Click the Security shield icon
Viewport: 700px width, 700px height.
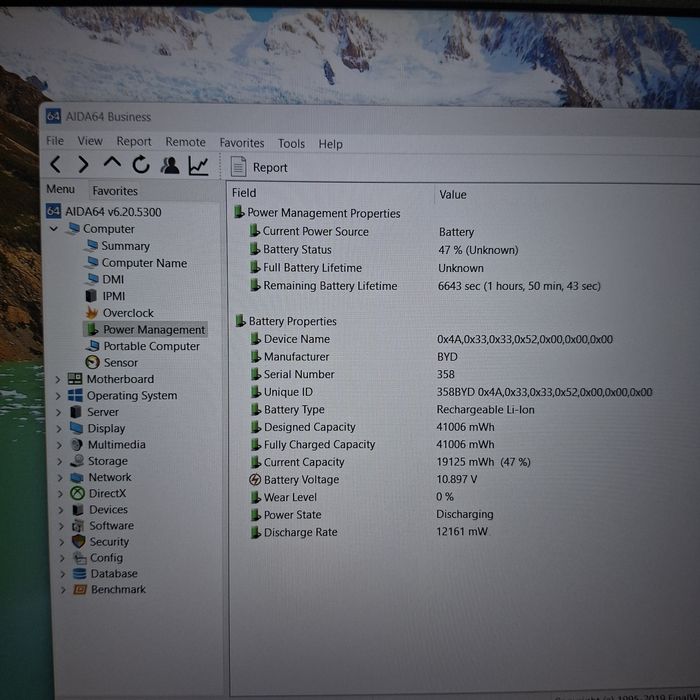79,542
